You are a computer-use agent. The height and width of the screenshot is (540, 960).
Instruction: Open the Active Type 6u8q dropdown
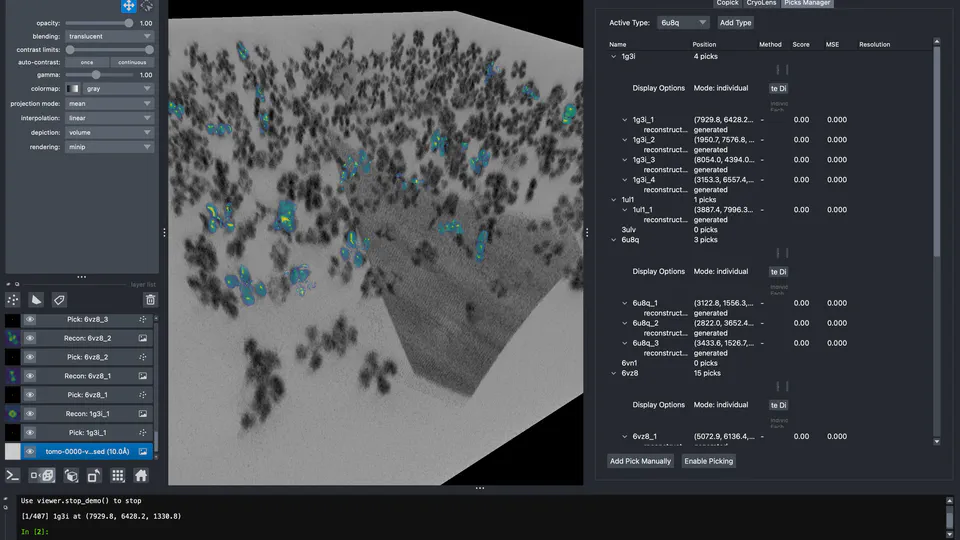(683, 23)
